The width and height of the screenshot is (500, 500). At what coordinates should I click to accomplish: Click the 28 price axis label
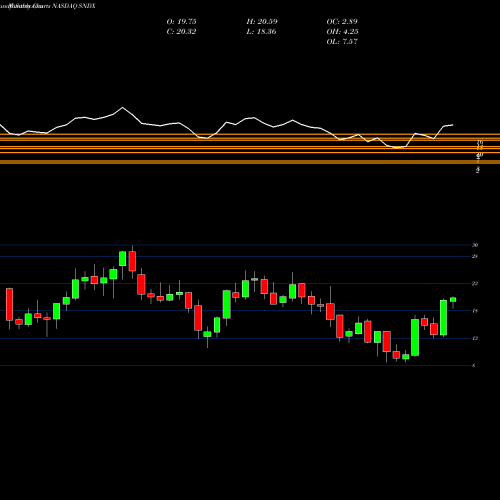pyautogui.click(x=475, y=256)
